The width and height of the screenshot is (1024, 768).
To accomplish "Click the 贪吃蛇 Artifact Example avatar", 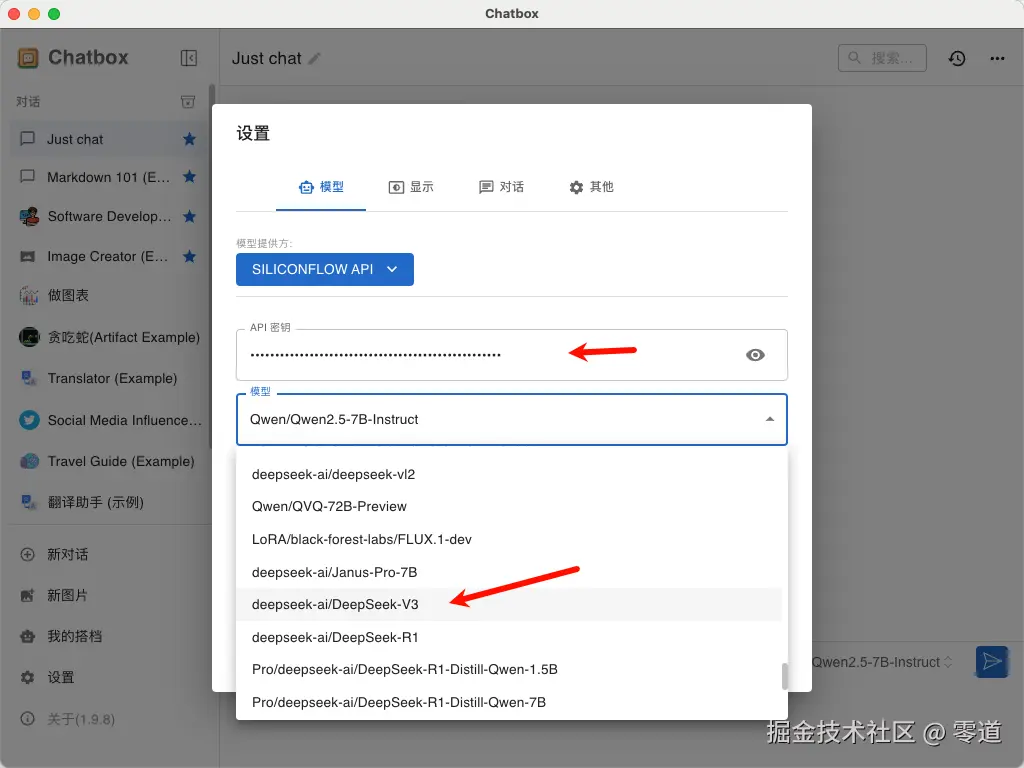I will coord(29,337).
